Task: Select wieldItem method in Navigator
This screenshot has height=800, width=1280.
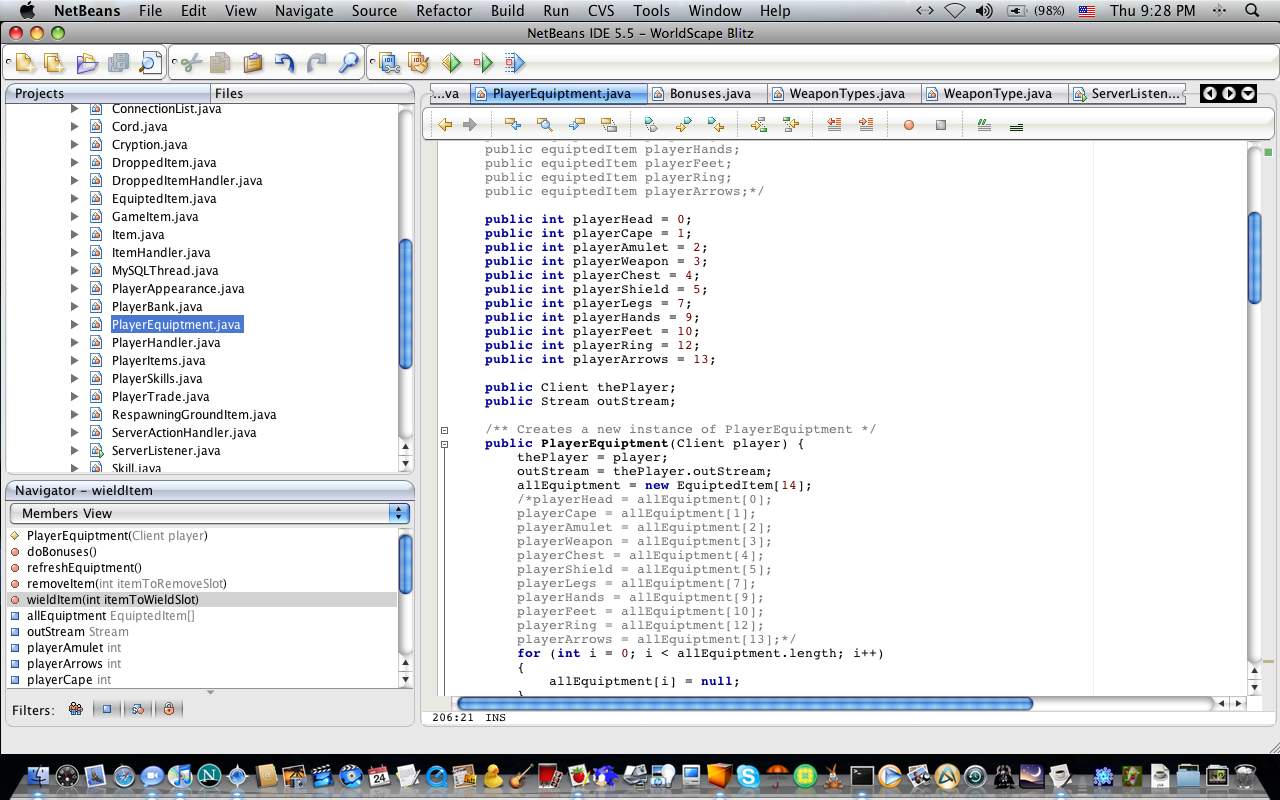Action: [203, 600]
